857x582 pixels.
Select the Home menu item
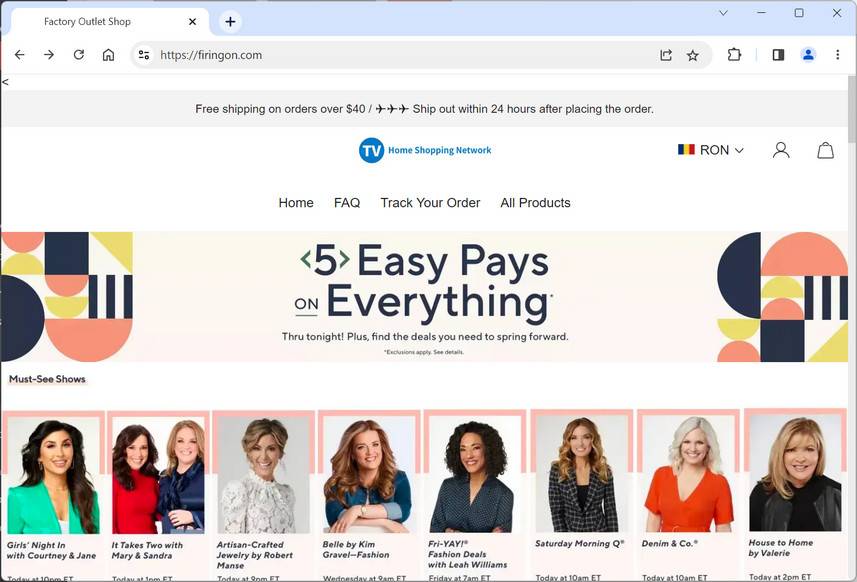point(296,203)
